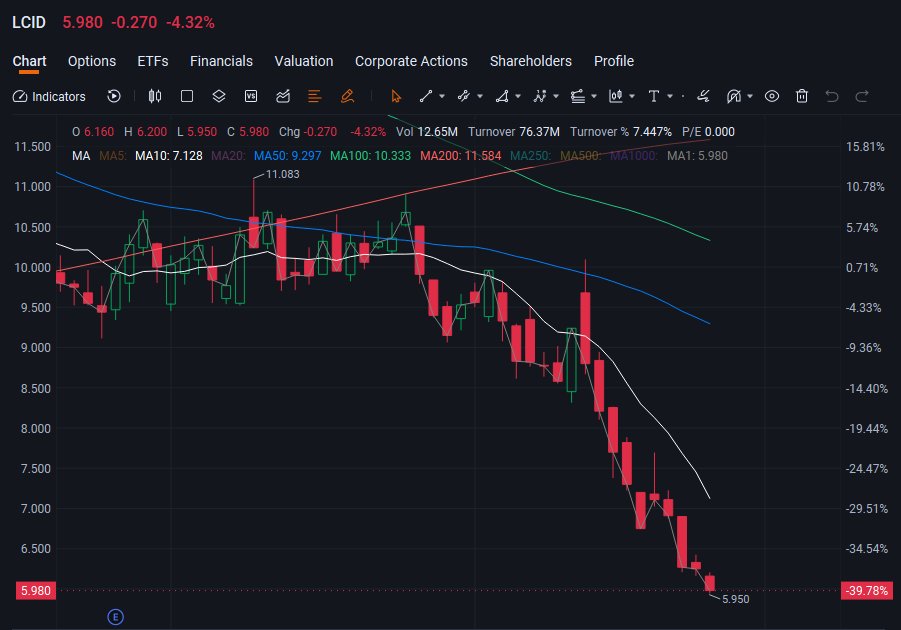Click the LCID ticker symbol

pos(29,22)
